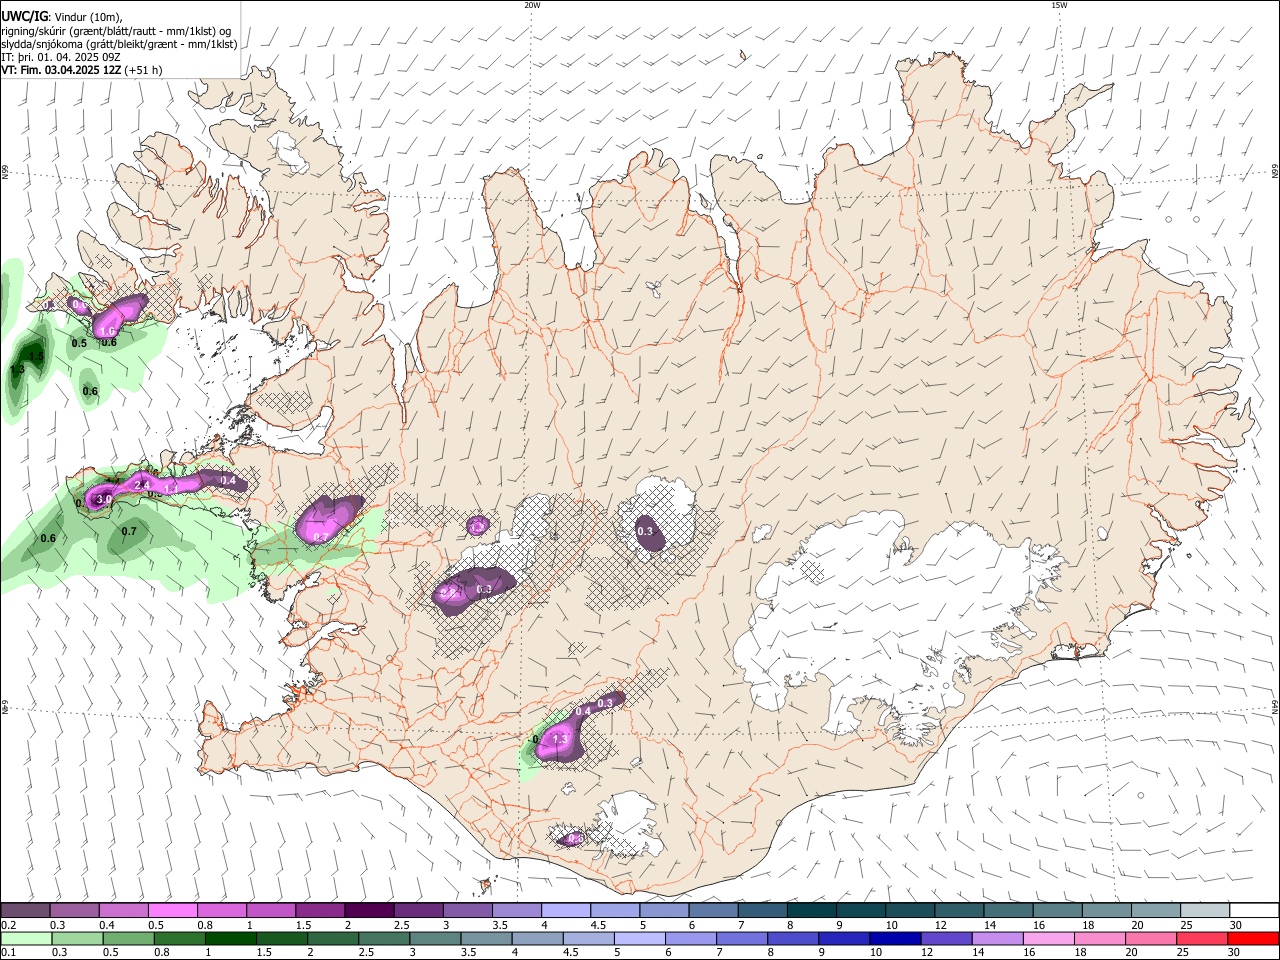Select the white swatch ending the upper scale
Image resolution: width=1280 pixels, height=960 pixels.
1254,910
